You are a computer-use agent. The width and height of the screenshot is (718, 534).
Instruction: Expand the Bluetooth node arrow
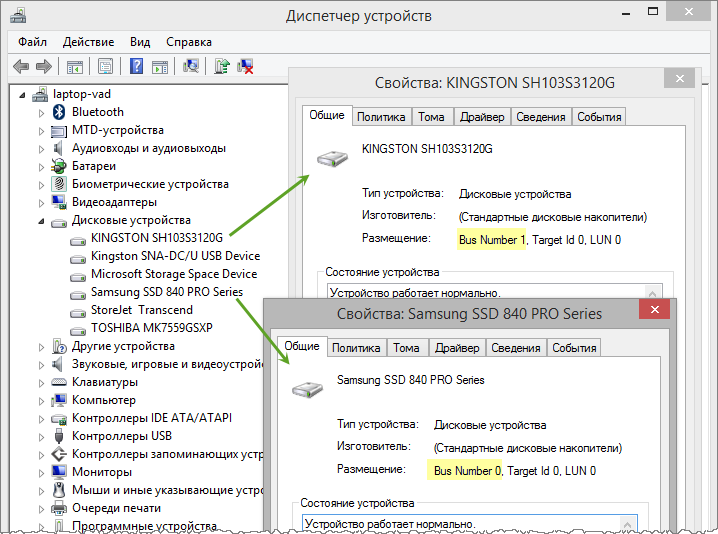pos(41,113)
